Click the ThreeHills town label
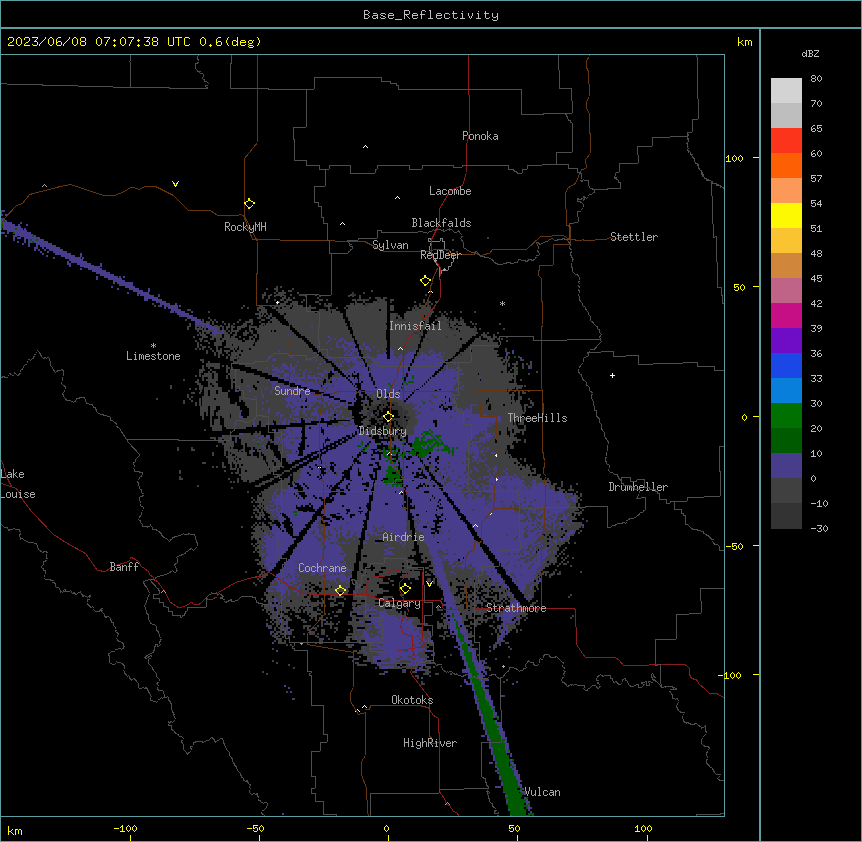 [538, 418]
